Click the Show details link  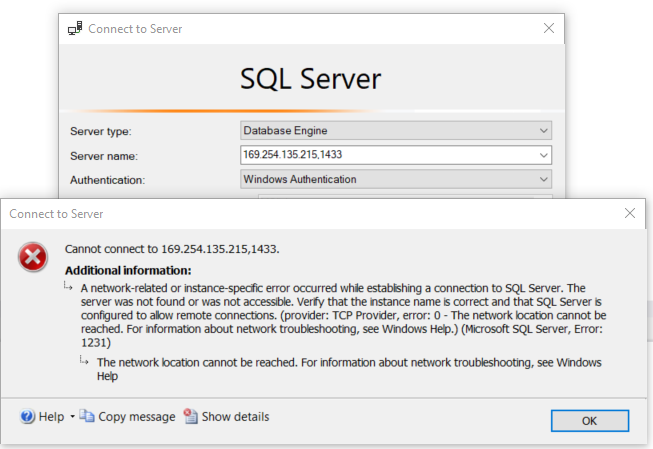(235, 417)
